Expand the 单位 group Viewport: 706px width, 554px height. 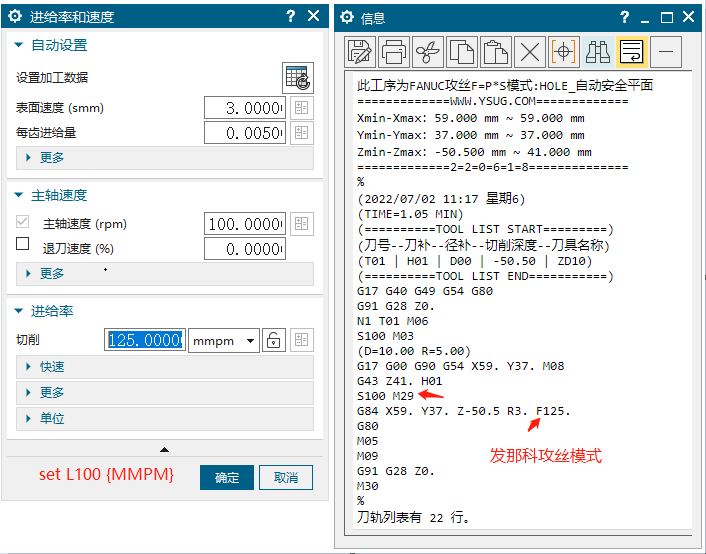(x=165, y=418)
